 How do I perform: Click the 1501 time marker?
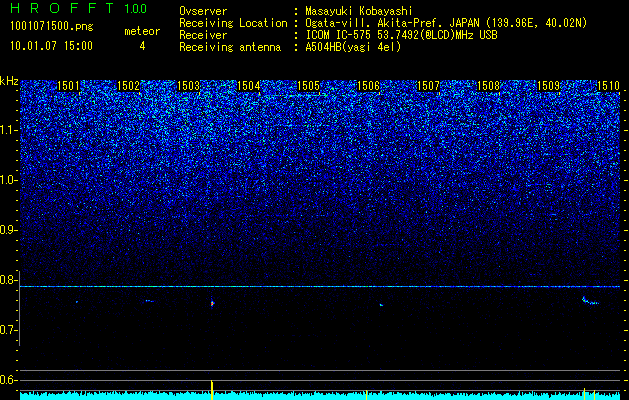coord(69,86)
